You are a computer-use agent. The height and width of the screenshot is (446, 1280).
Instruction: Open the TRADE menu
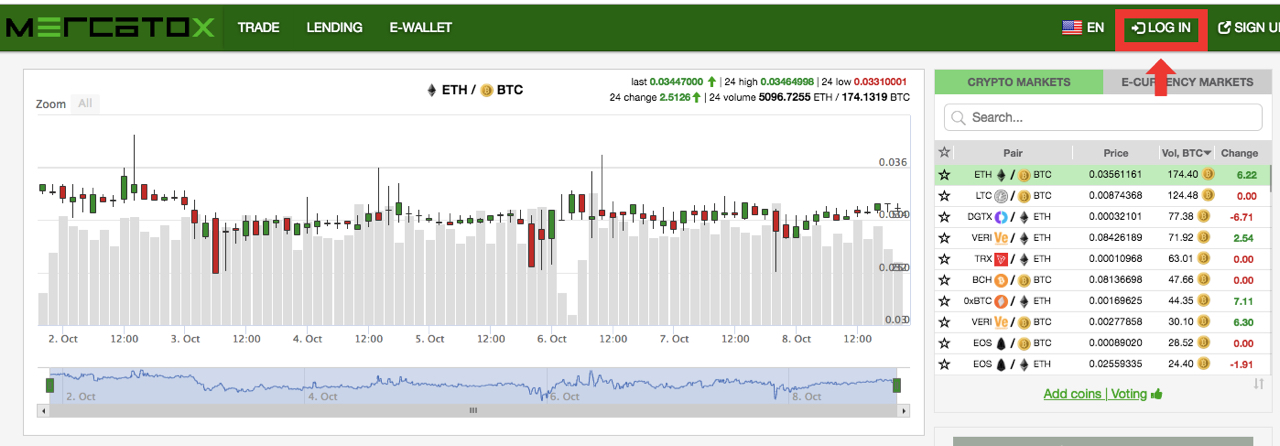pos(258,28)
